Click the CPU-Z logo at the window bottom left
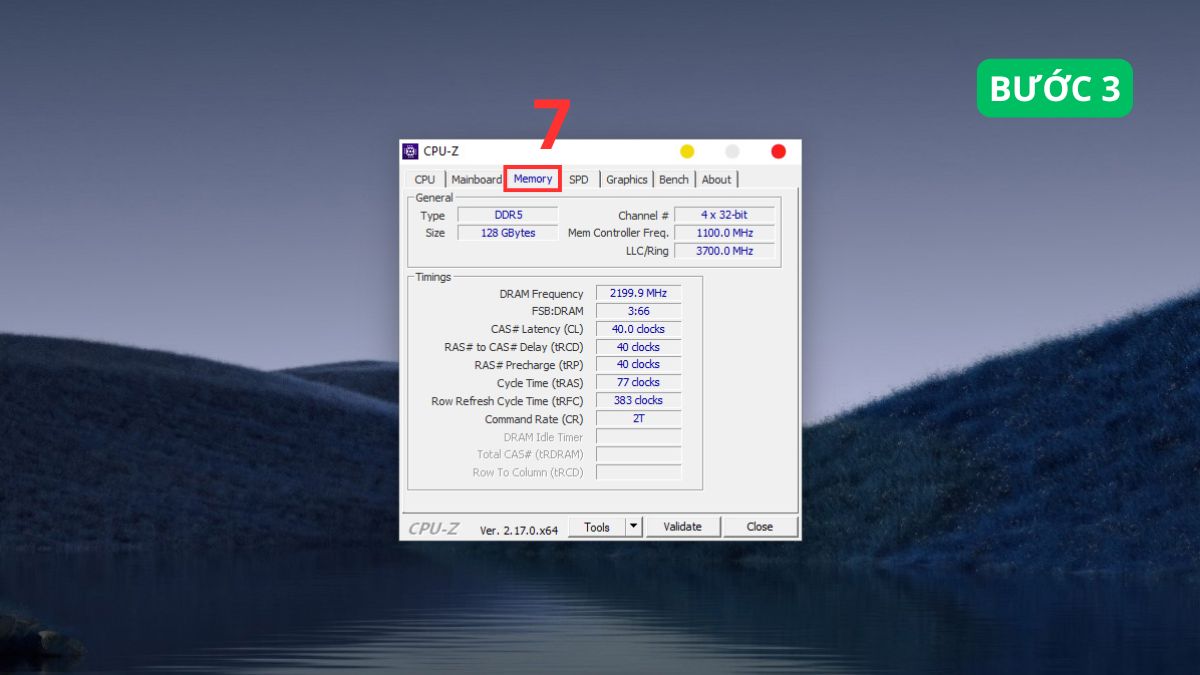Screen dimensions: 1200x675 [436, 526]
